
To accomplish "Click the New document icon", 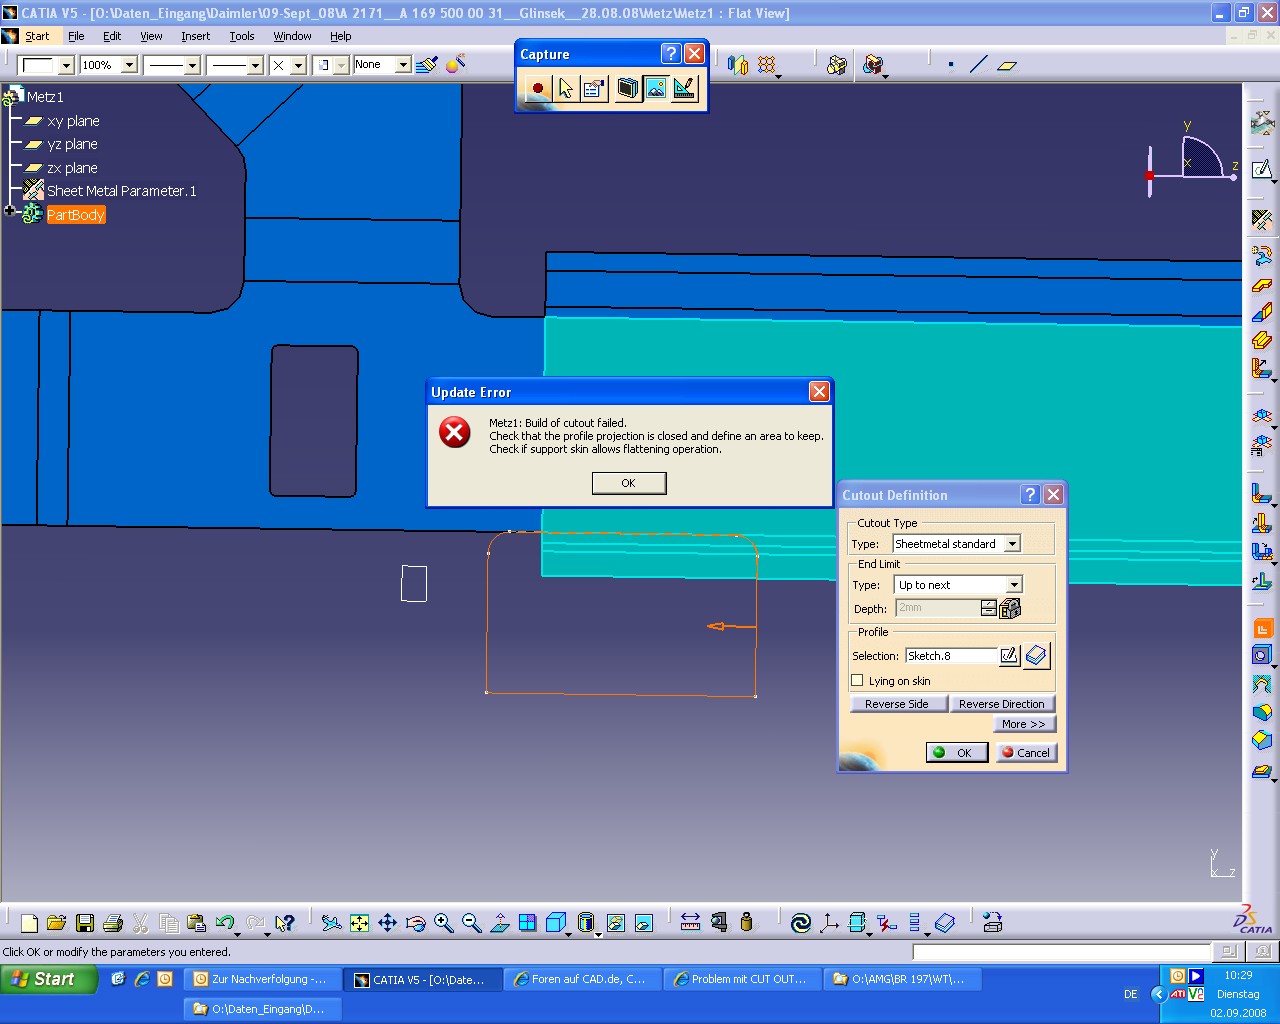I will tap(29, 923).
